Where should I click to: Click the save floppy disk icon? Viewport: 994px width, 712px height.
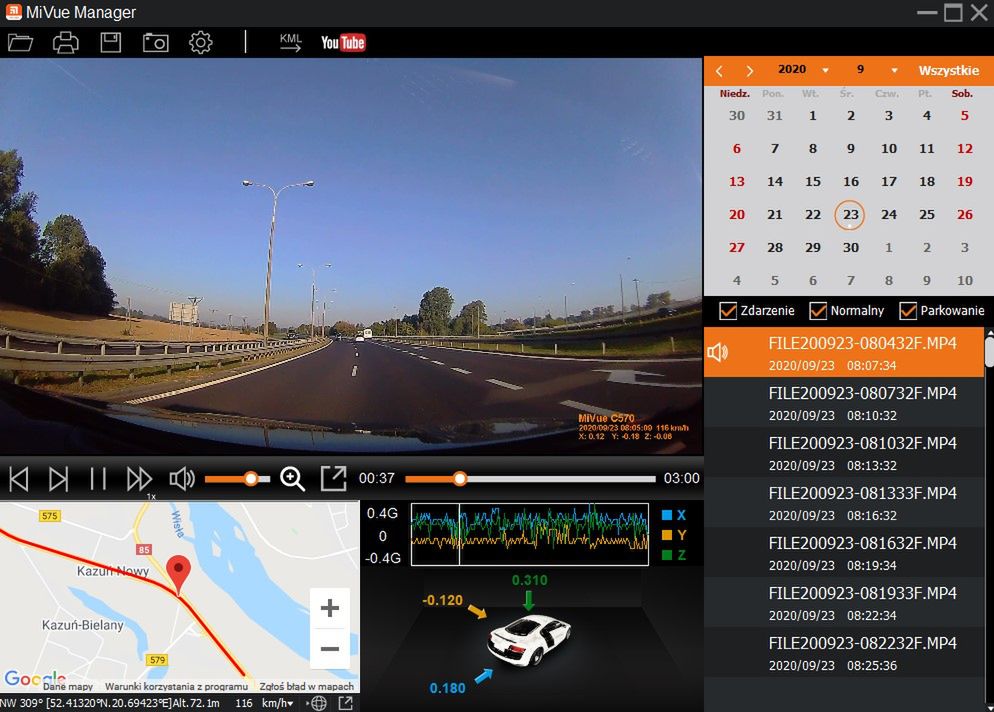click(x=110, y=42)
